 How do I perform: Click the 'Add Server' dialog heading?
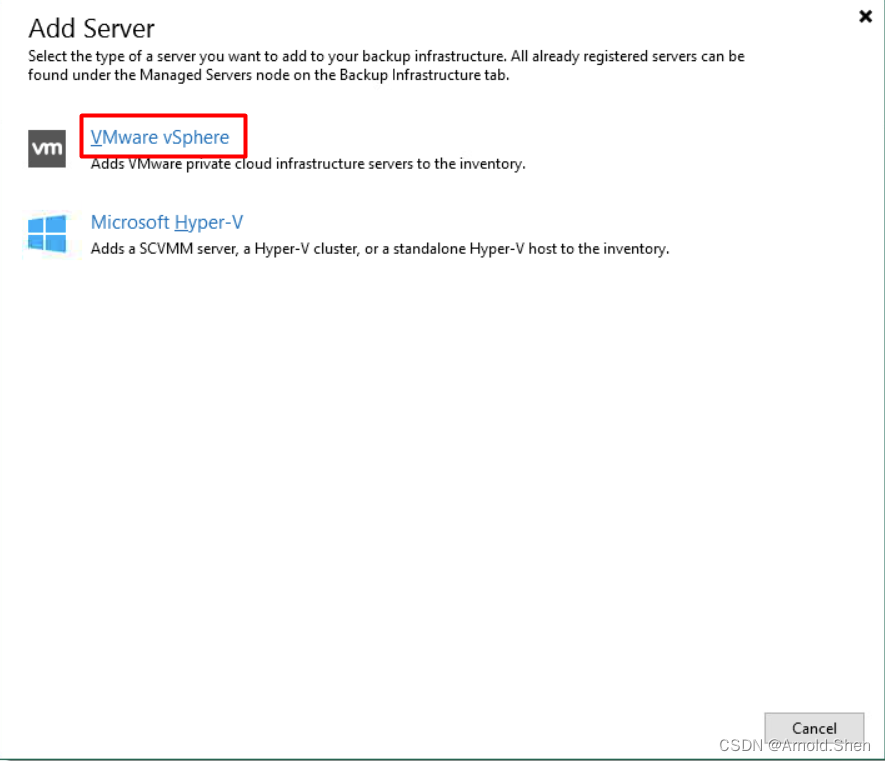tap(91, 28)
